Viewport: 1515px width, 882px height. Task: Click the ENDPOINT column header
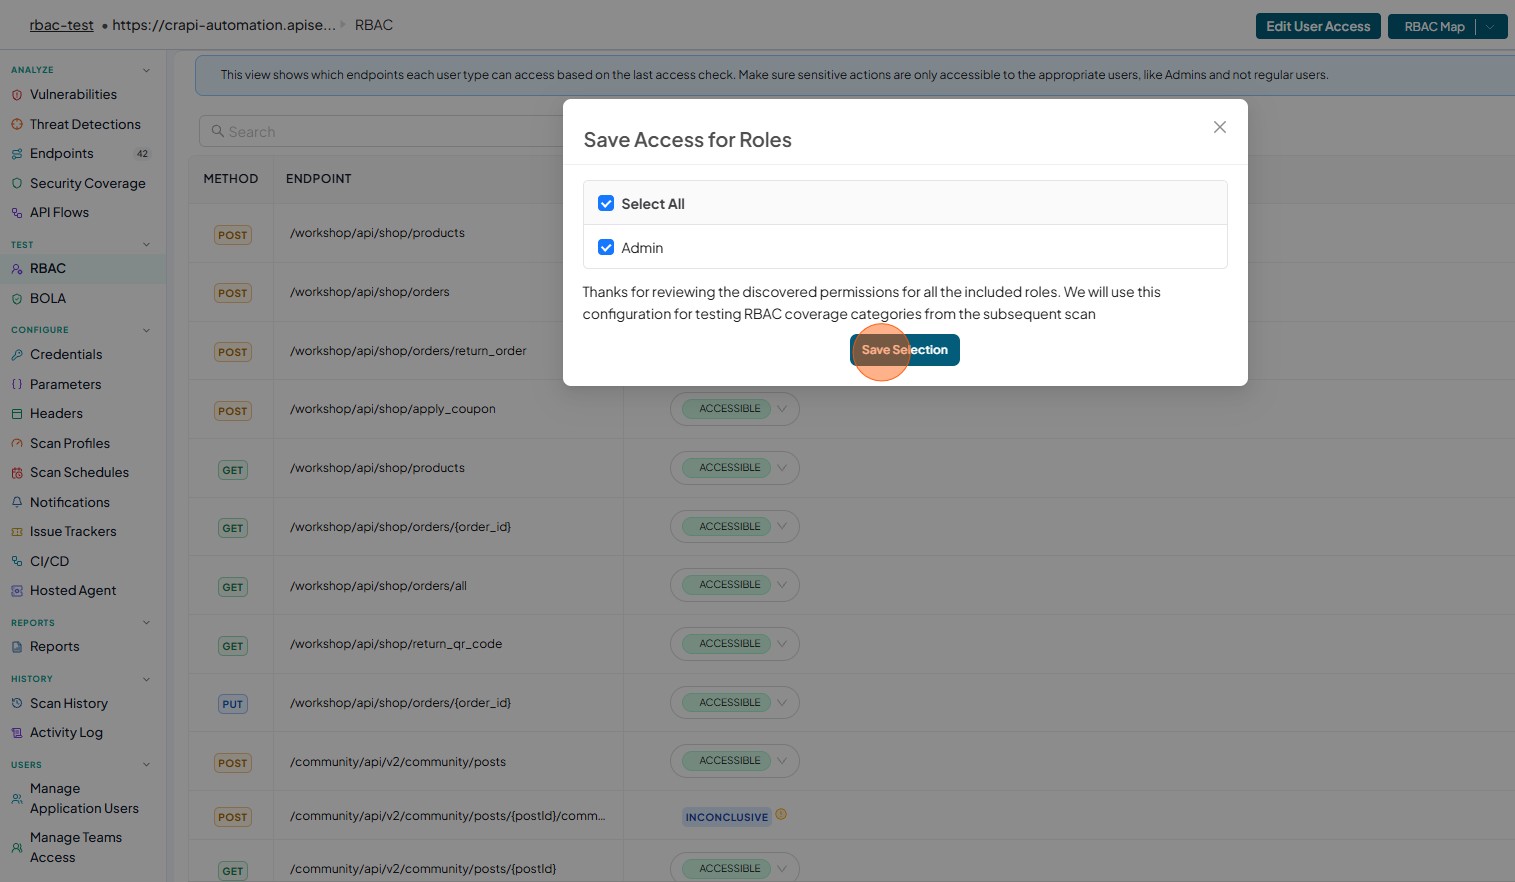point(319,179)
